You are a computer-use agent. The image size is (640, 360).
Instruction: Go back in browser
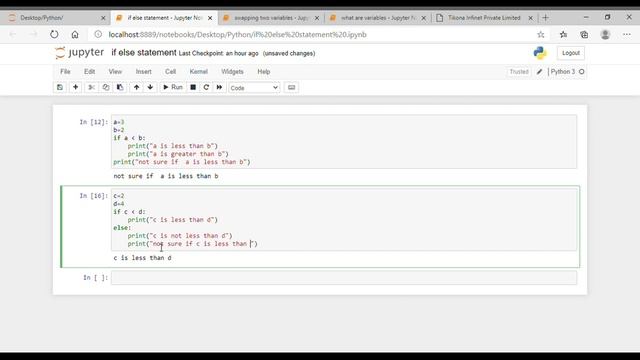click(13, 35)
